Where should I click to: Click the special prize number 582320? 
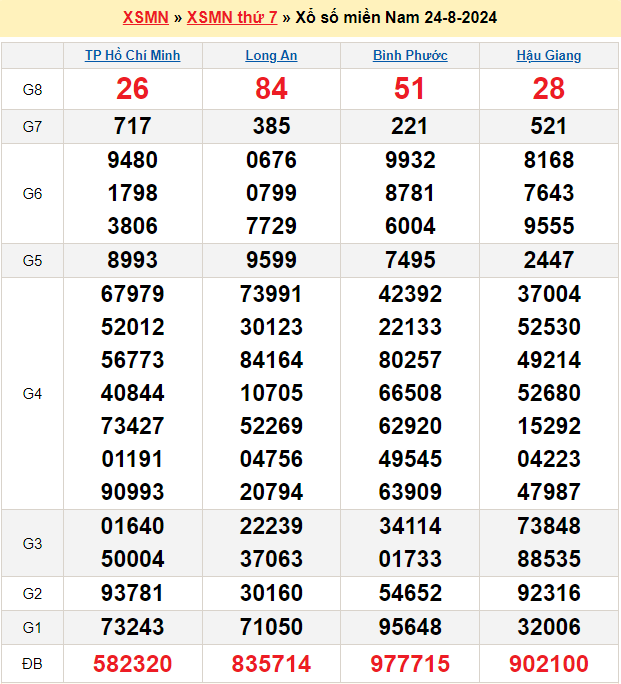[133, 663]
